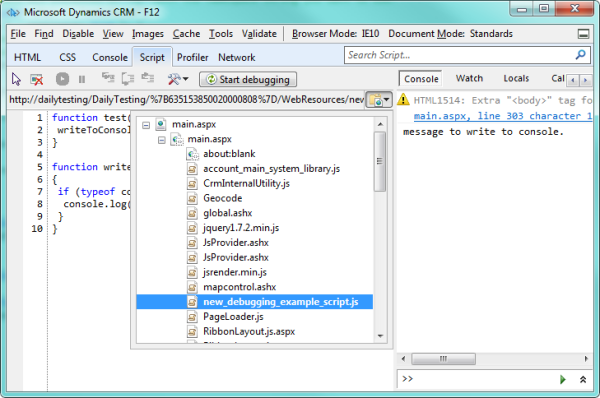Open the configuration tools dropdown icon
The height and width of the screenshot is (398, 600).
[178, 79]
